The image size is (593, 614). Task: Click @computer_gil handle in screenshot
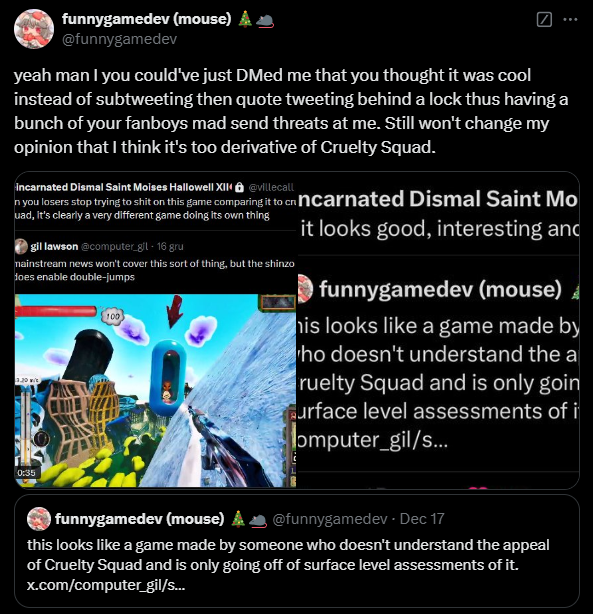pos(114,246)
